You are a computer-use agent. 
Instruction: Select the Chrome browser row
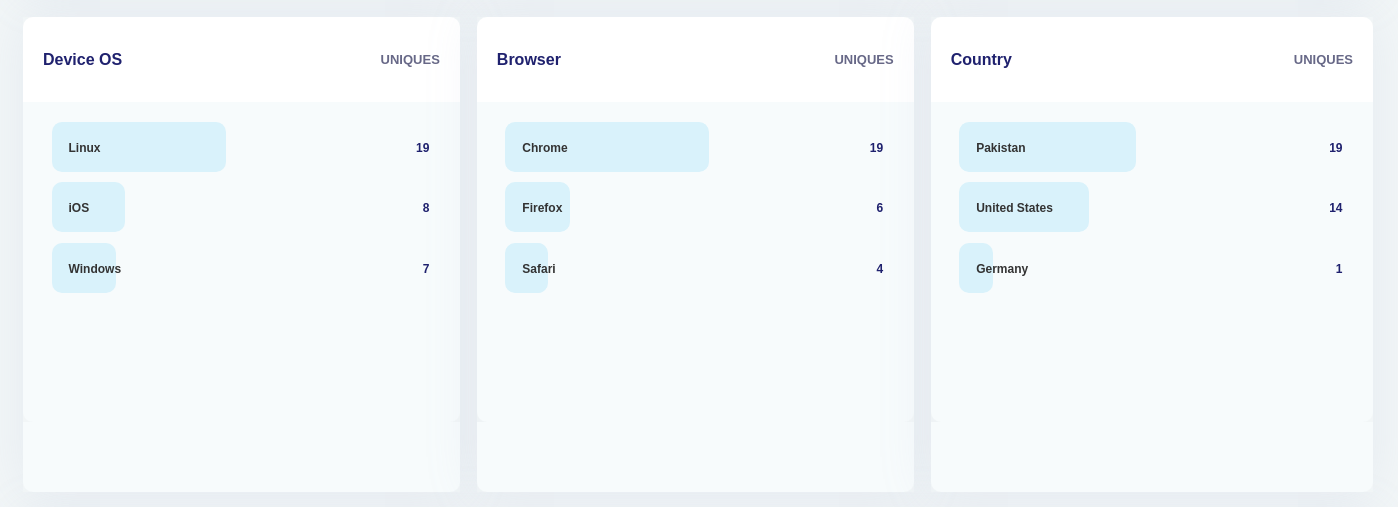click(694, 147)
